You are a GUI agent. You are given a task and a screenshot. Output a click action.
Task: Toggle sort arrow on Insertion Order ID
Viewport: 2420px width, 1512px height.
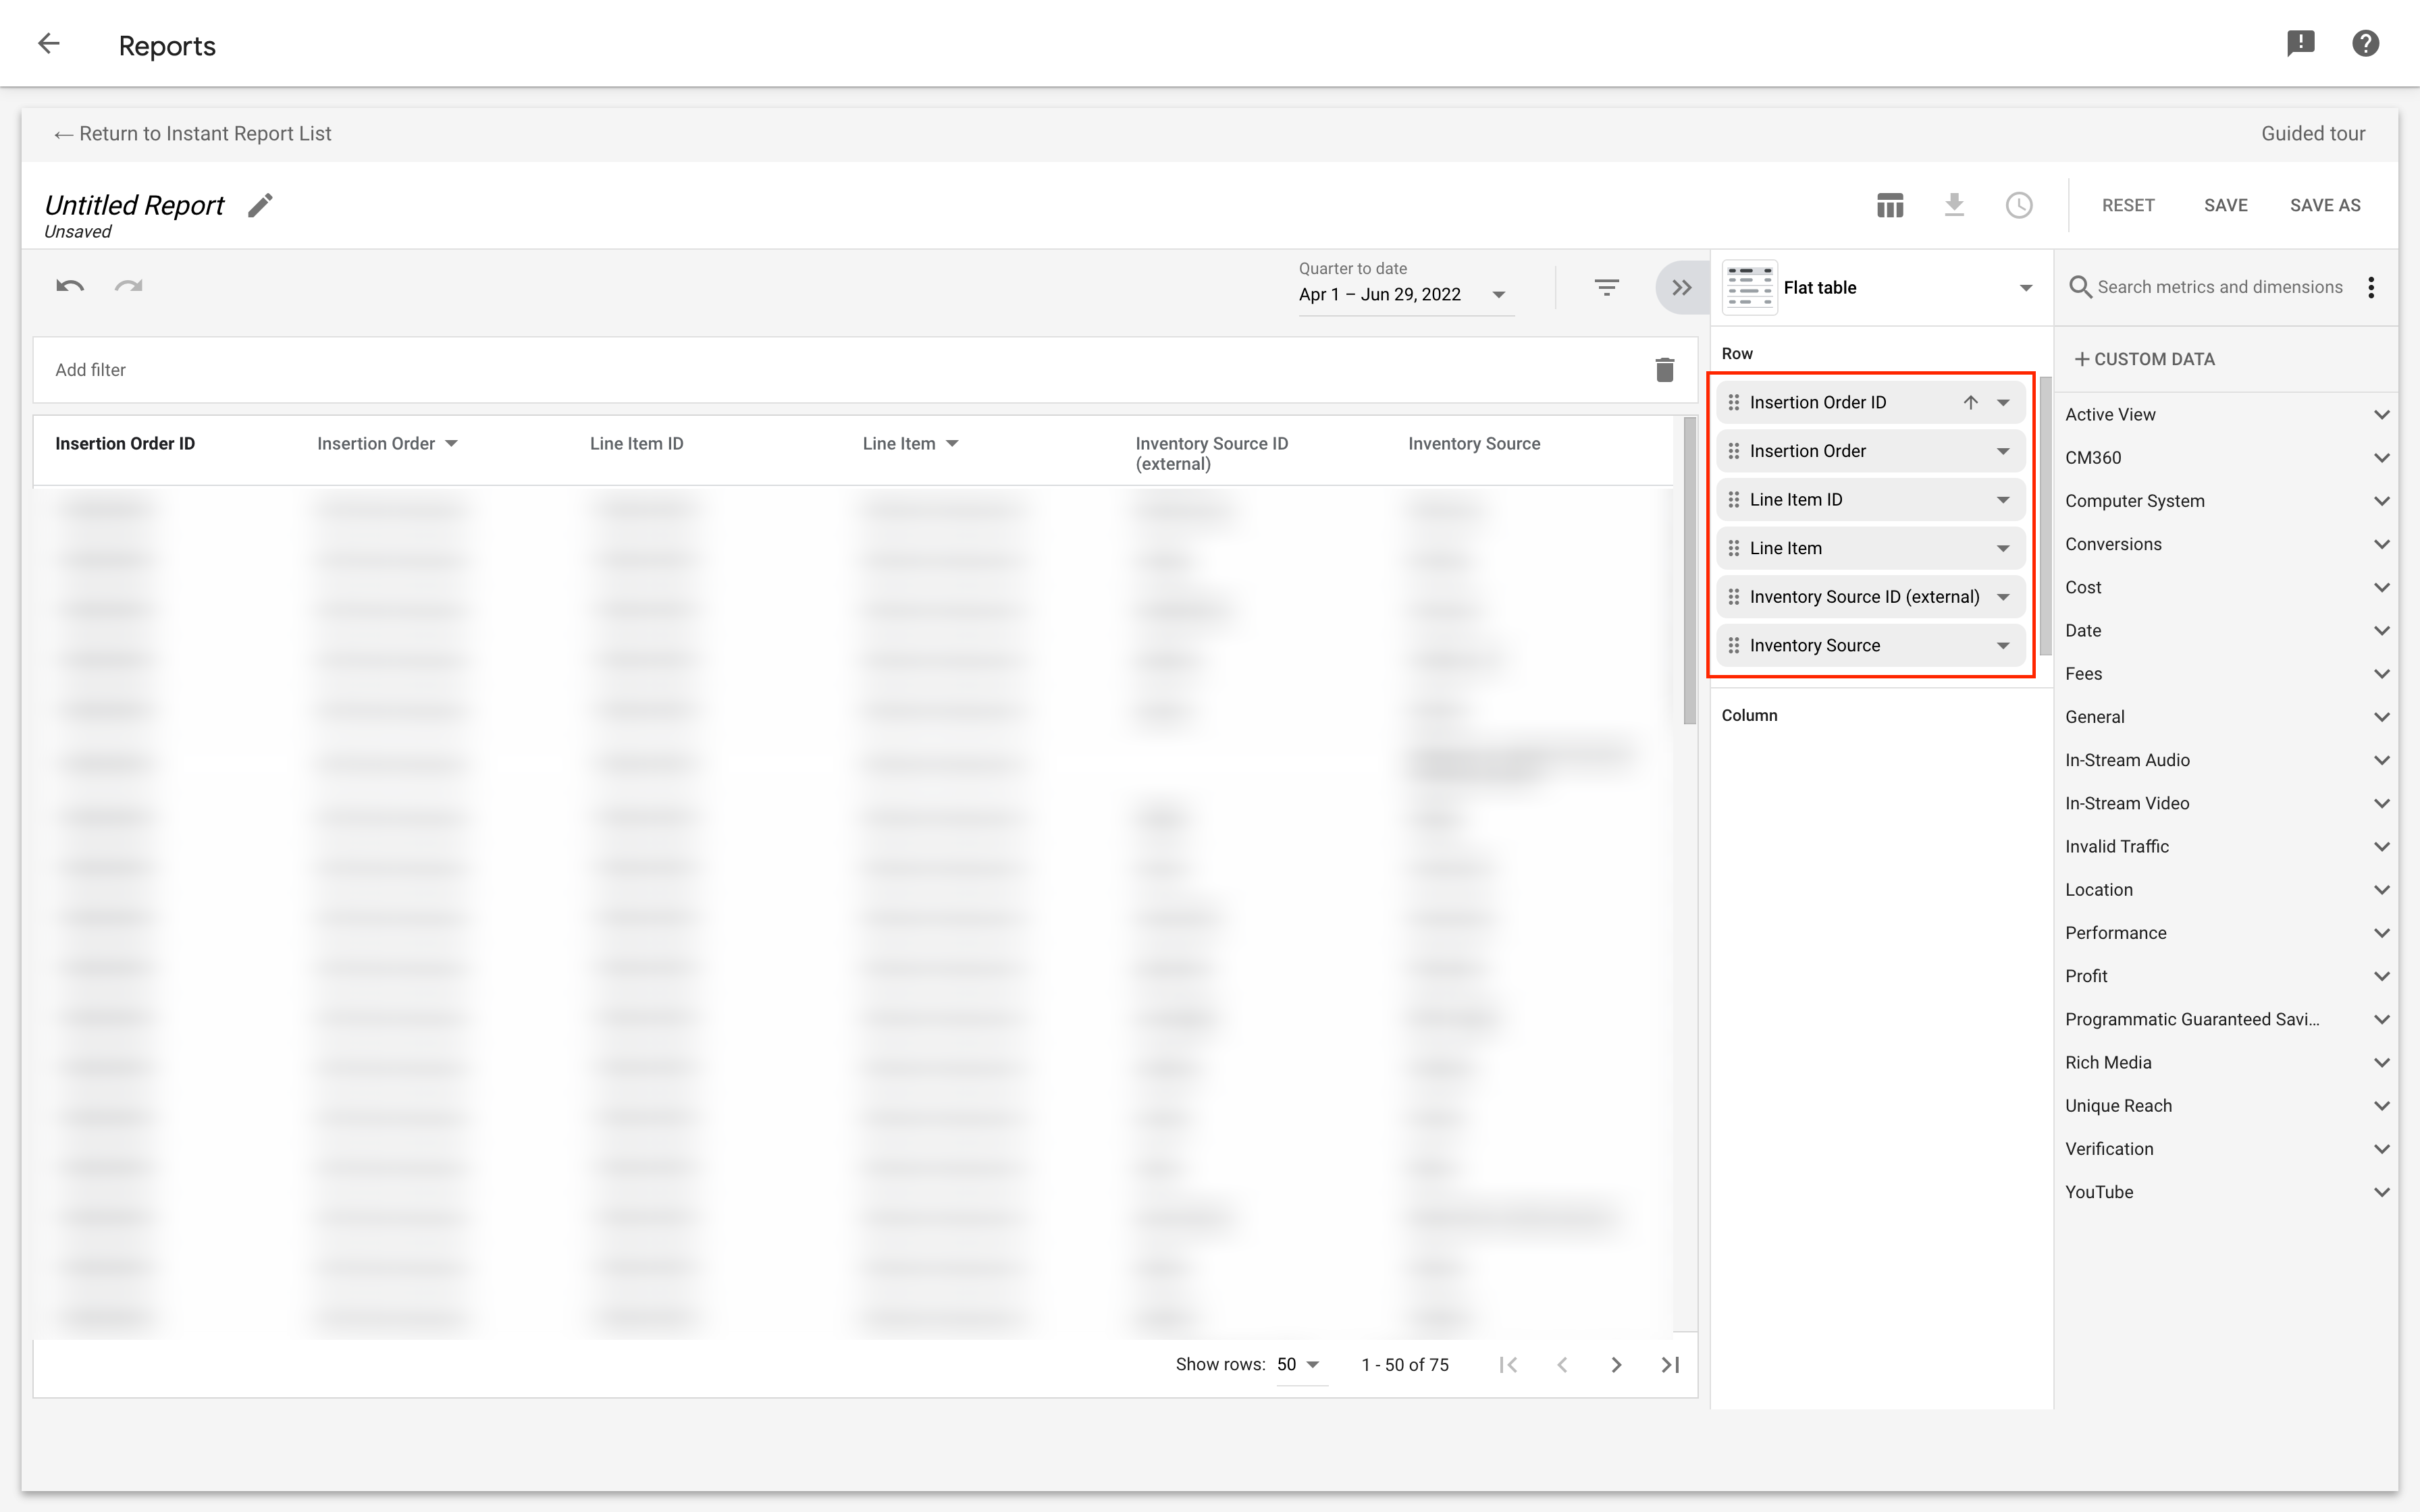[x=1970, y=403]
